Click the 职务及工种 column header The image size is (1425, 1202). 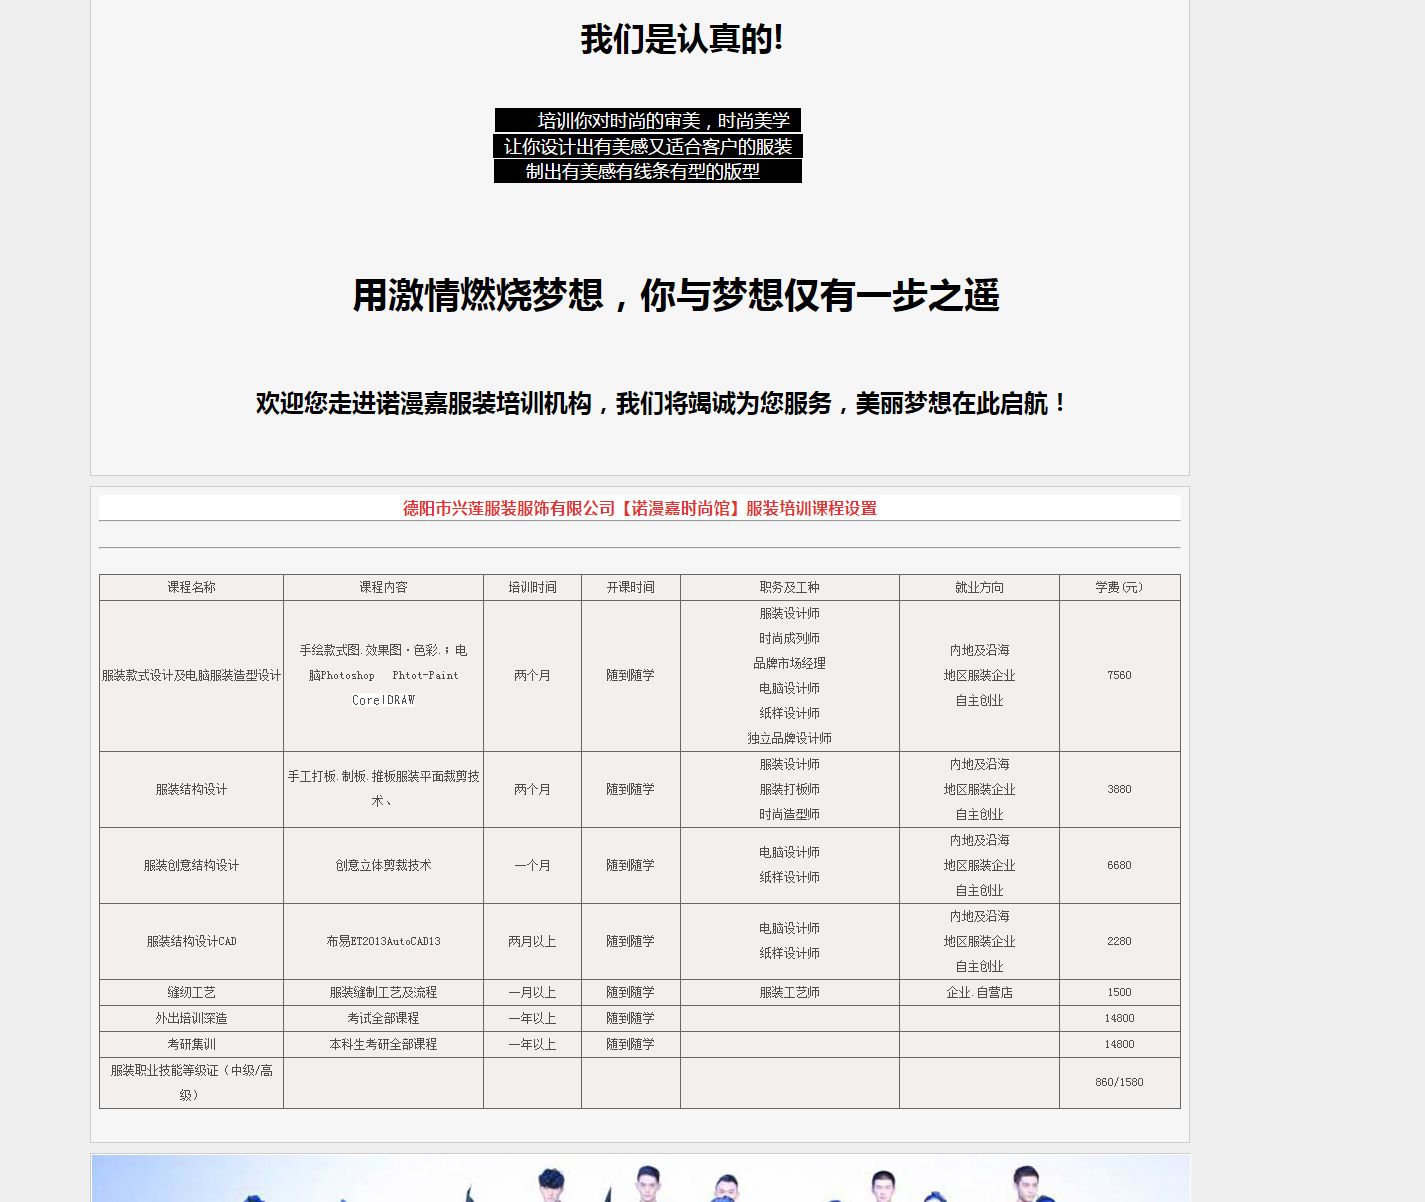coord(789,588)
